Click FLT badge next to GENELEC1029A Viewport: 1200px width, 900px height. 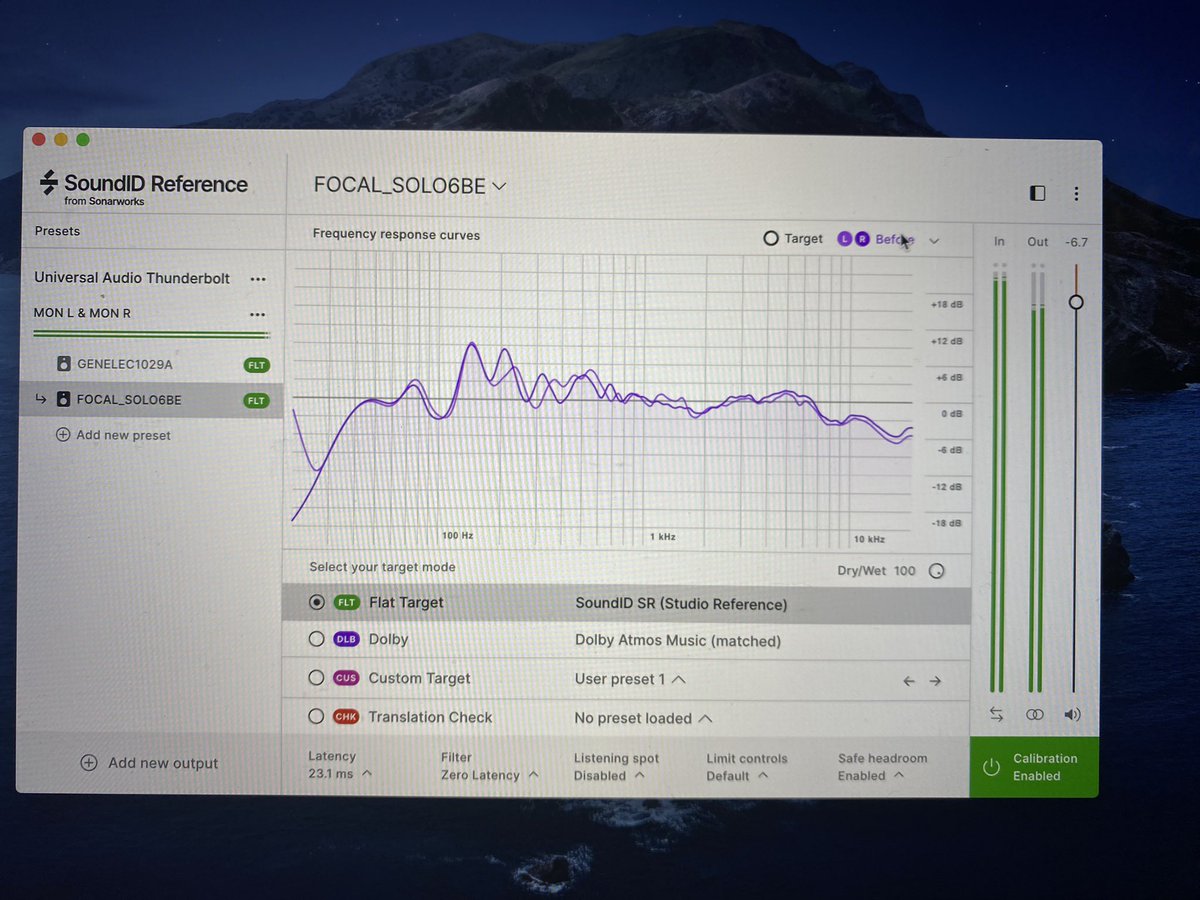click(257, 365)
